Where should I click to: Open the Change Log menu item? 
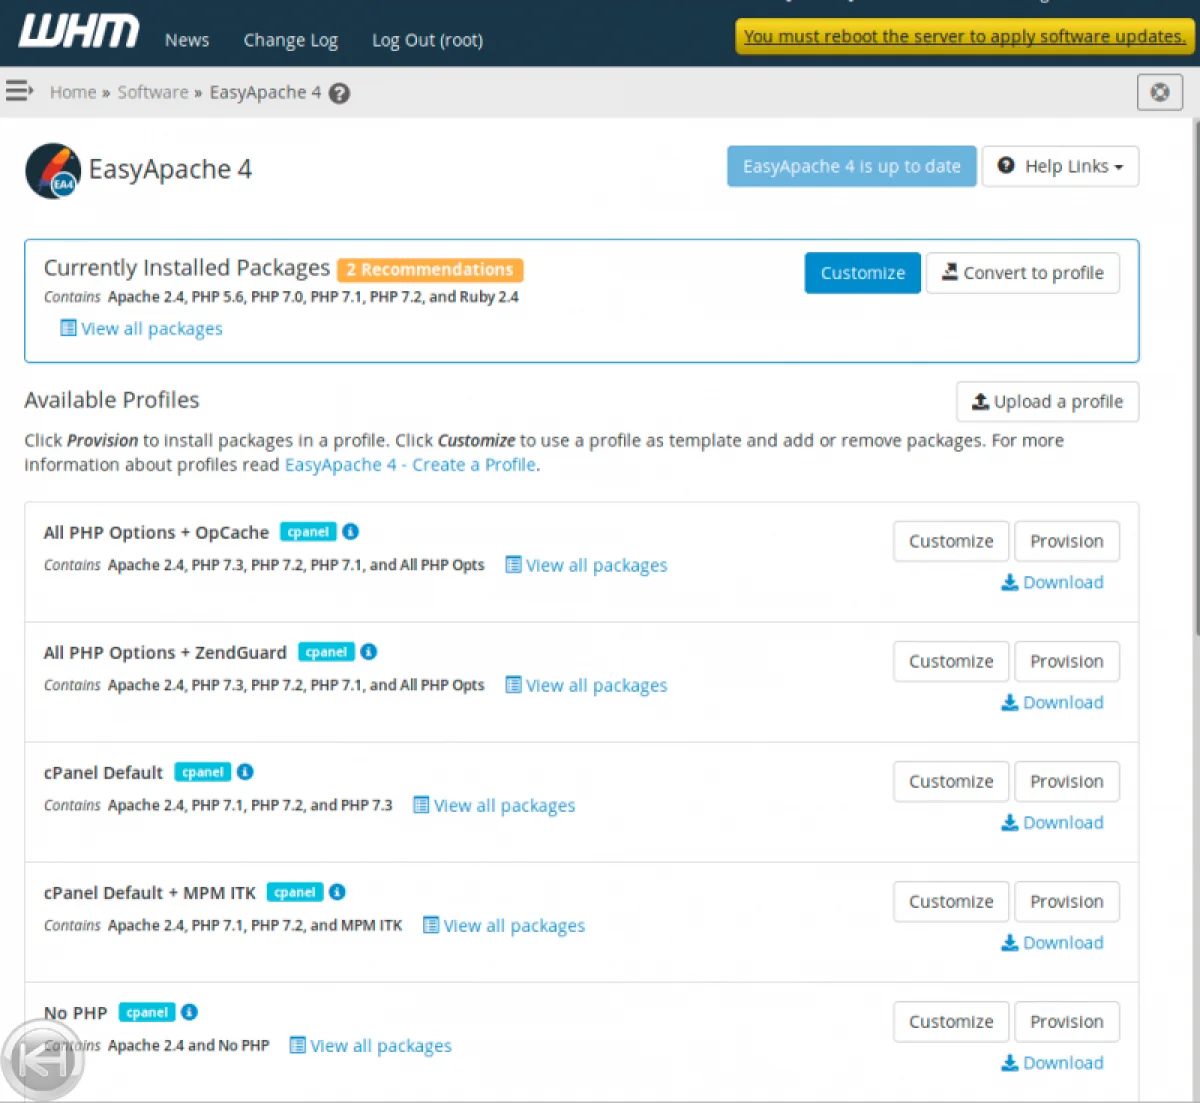point(290,40)
